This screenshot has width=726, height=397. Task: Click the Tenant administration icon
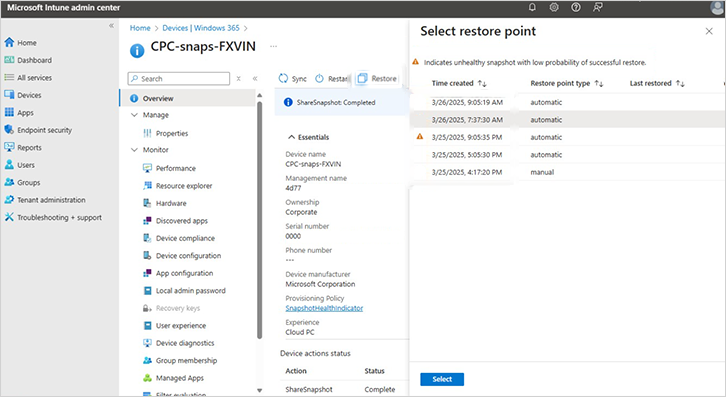point(9,200)
